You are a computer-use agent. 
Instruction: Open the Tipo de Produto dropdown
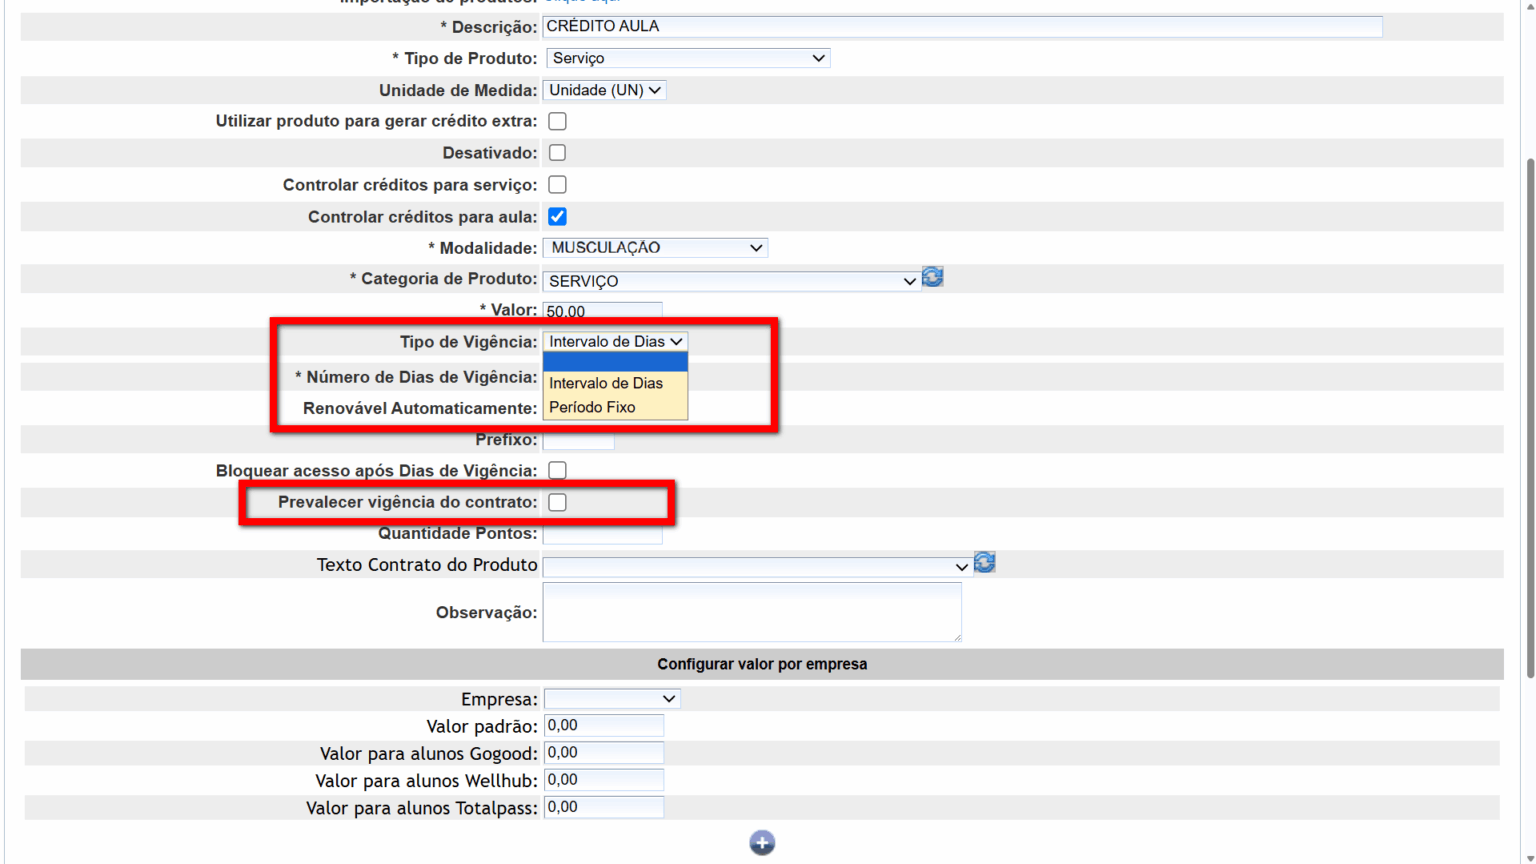[687, 59]
